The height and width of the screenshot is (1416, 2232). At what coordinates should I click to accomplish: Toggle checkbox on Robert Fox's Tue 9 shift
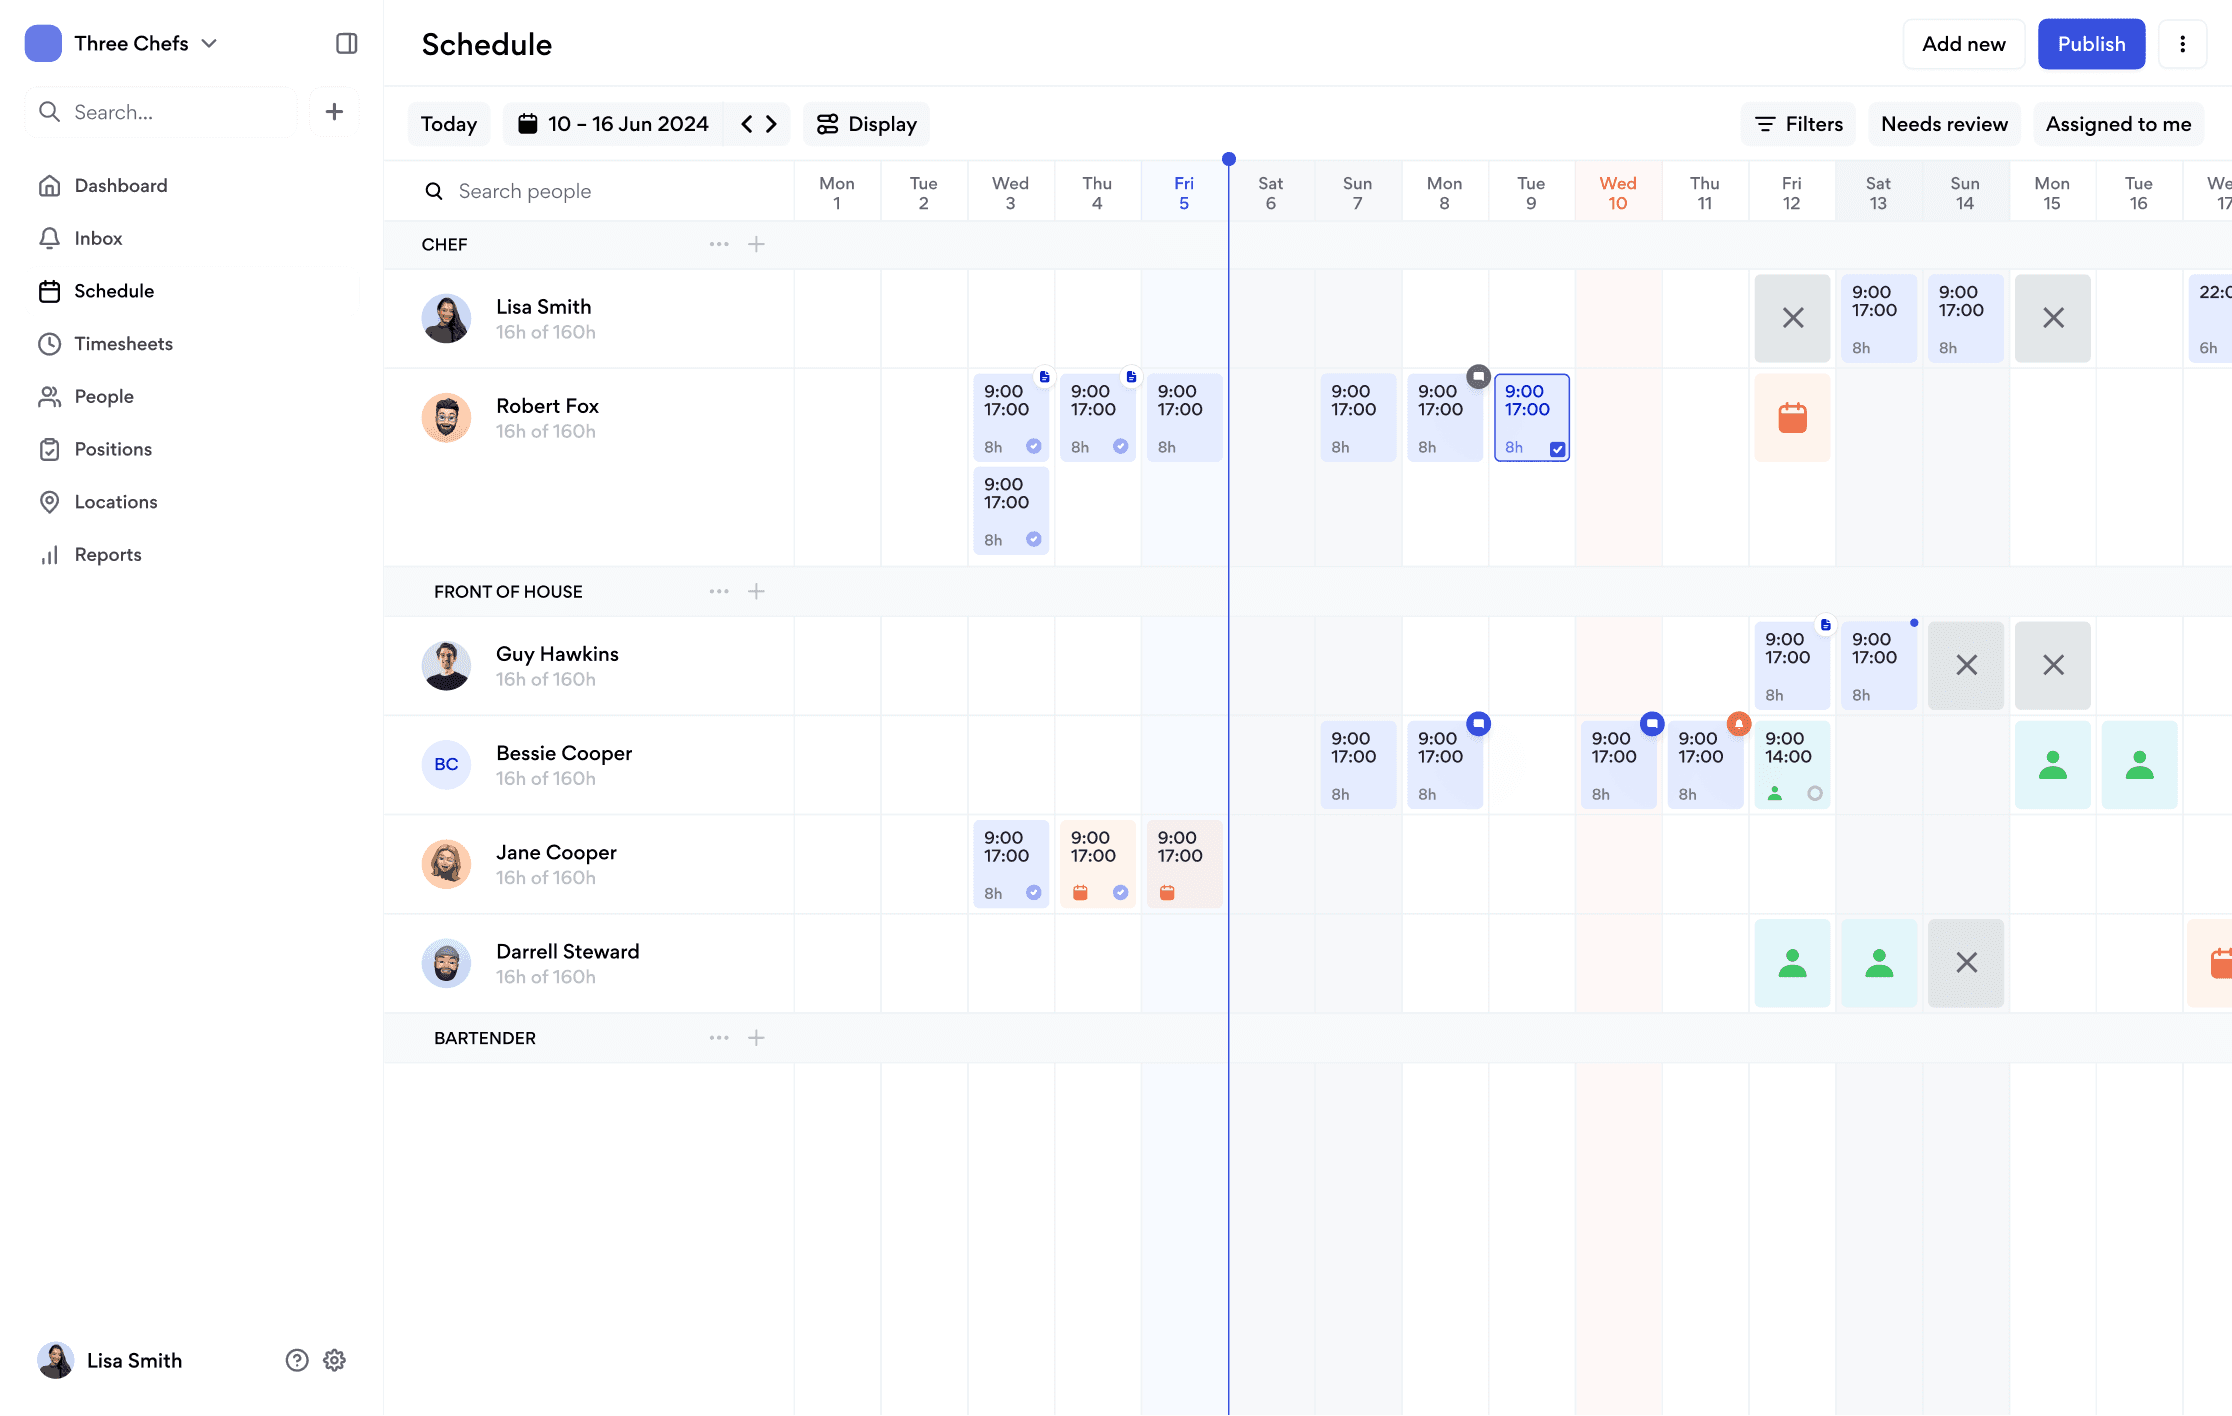(1557, 449)
